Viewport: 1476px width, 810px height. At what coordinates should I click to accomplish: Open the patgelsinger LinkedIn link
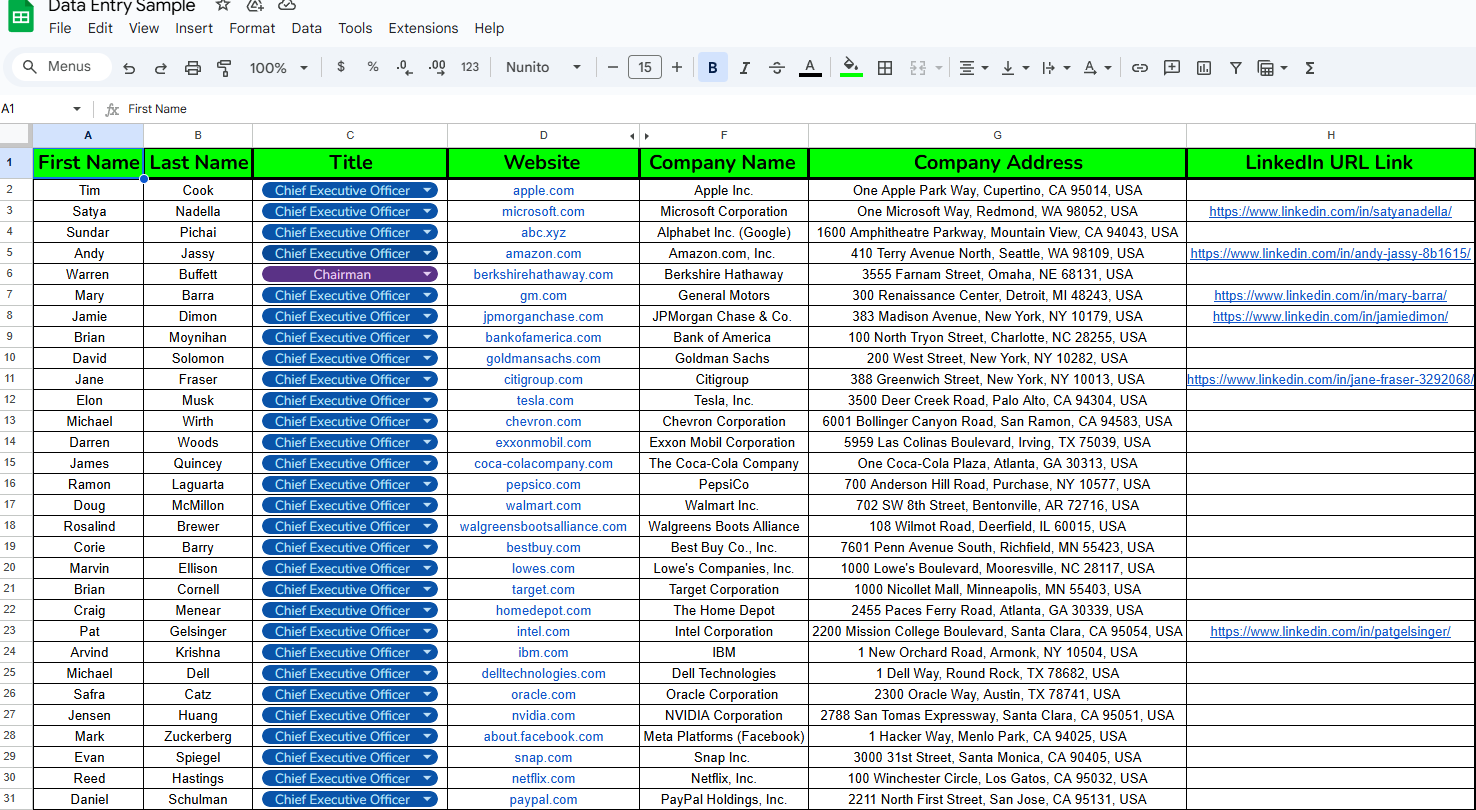1330,631
